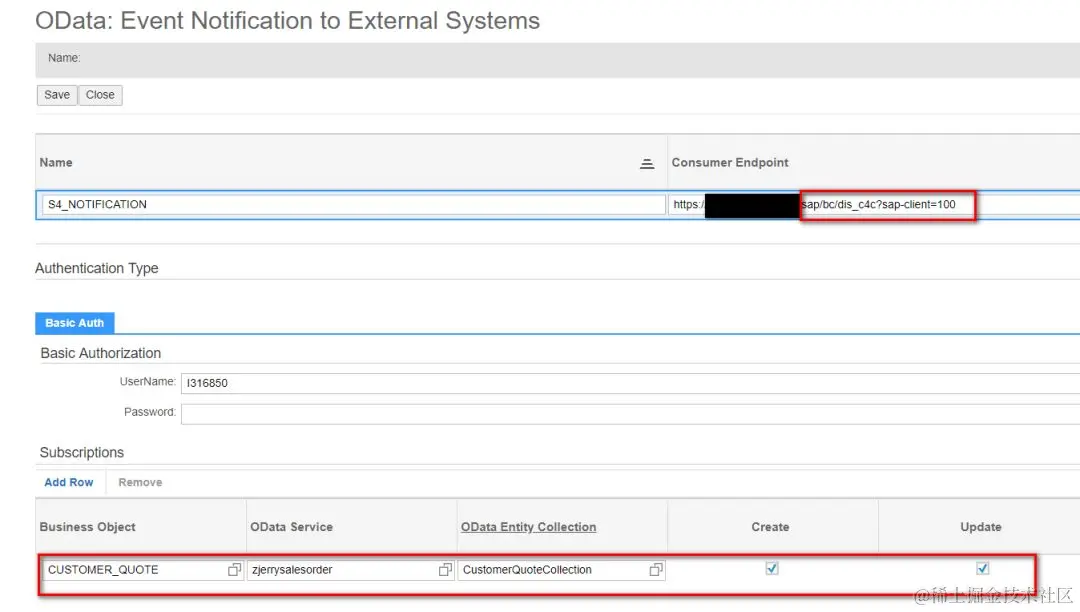Screen dimensions: 1080x612
Task: Click the Create column header
Action: [770, 527]
